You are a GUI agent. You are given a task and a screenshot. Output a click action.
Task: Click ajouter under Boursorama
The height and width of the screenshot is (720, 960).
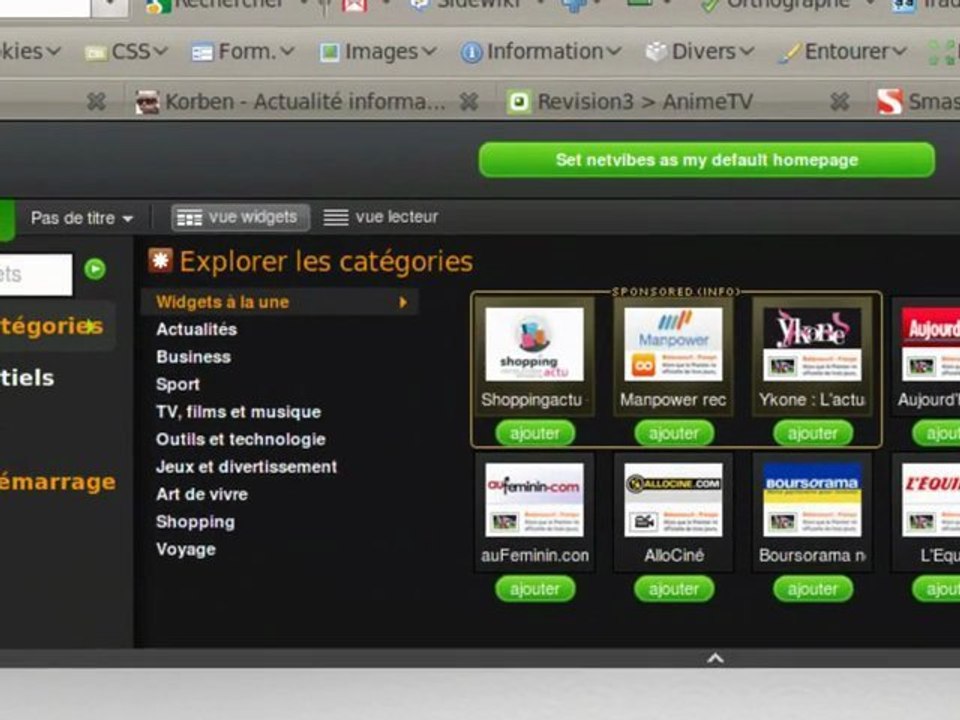click(813, 589)
